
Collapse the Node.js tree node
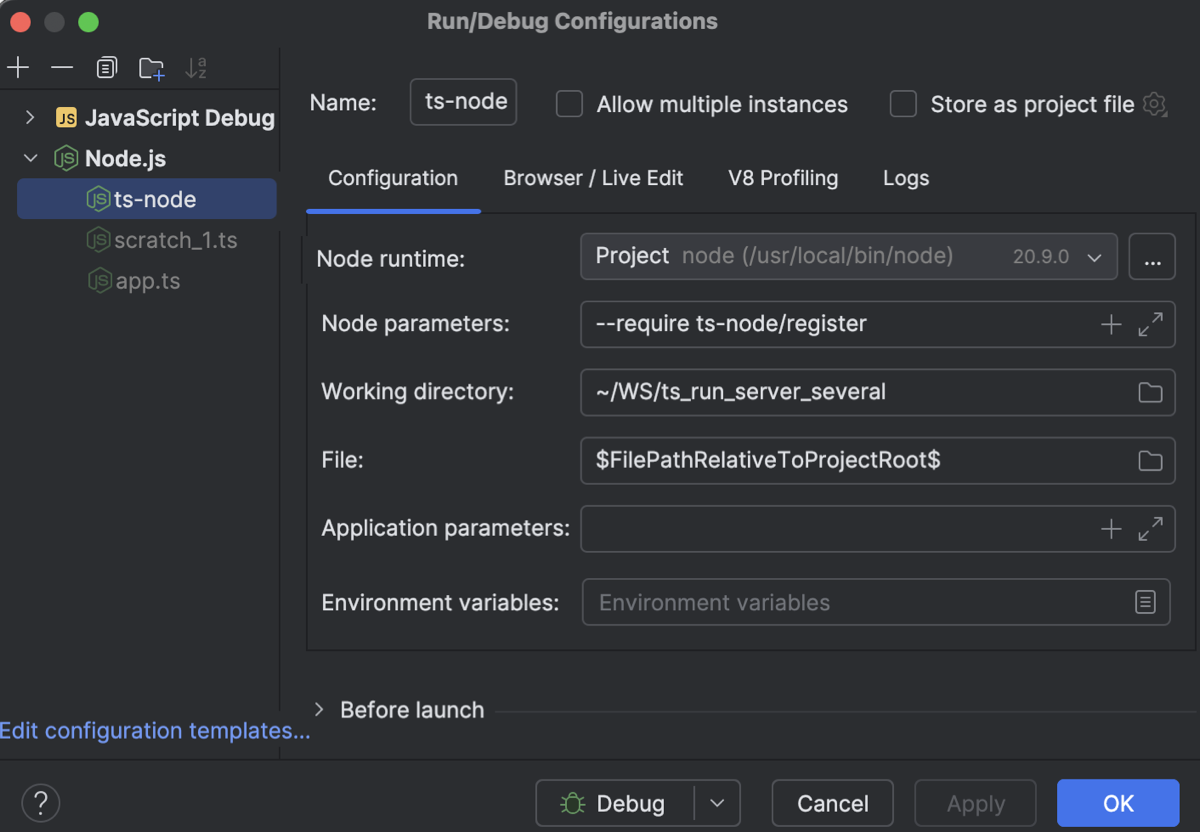30,158
